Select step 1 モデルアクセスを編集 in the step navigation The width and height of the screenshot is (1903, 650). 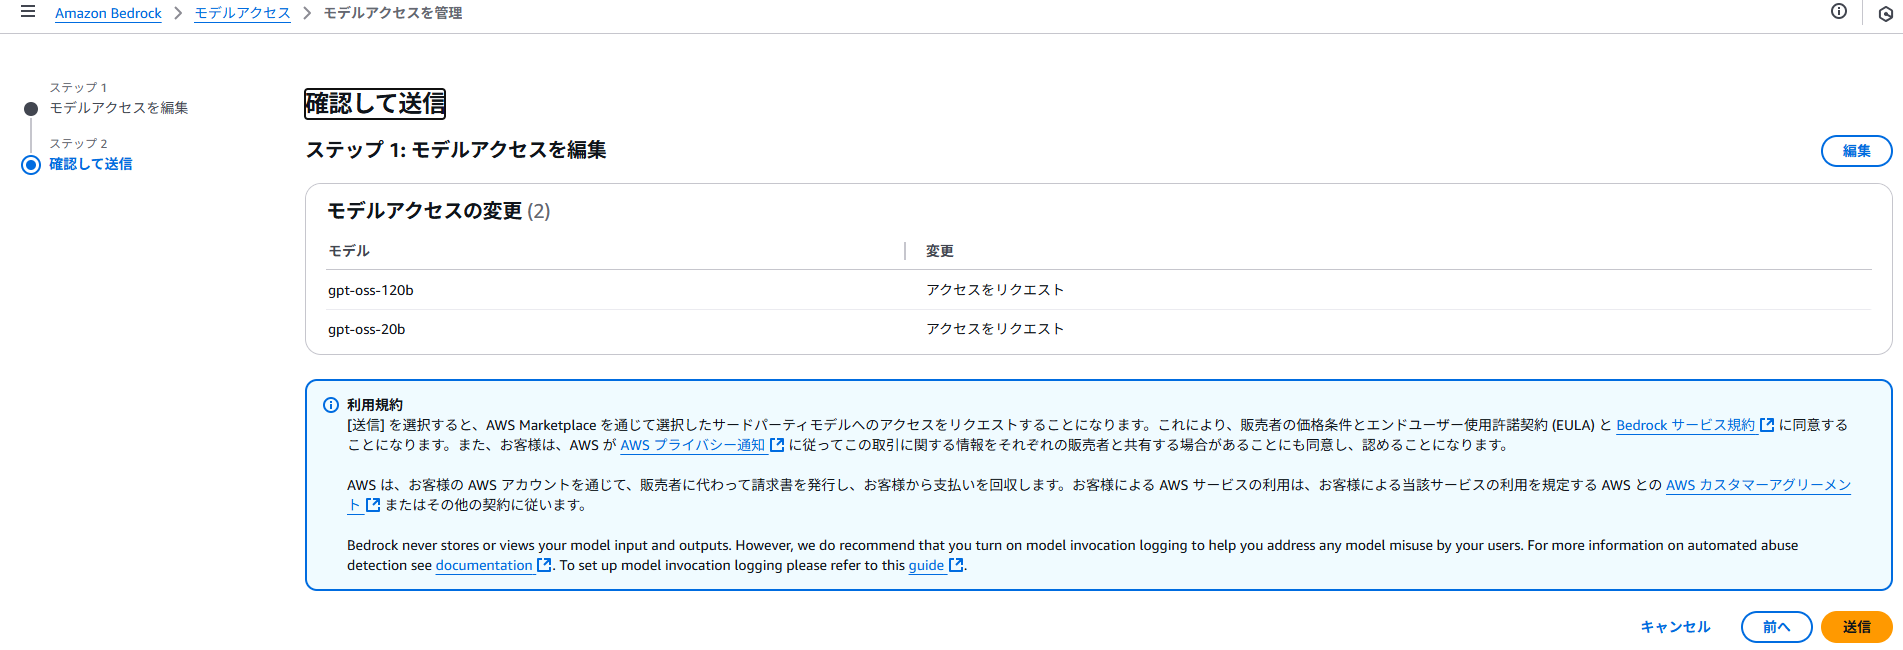point(119,108)
